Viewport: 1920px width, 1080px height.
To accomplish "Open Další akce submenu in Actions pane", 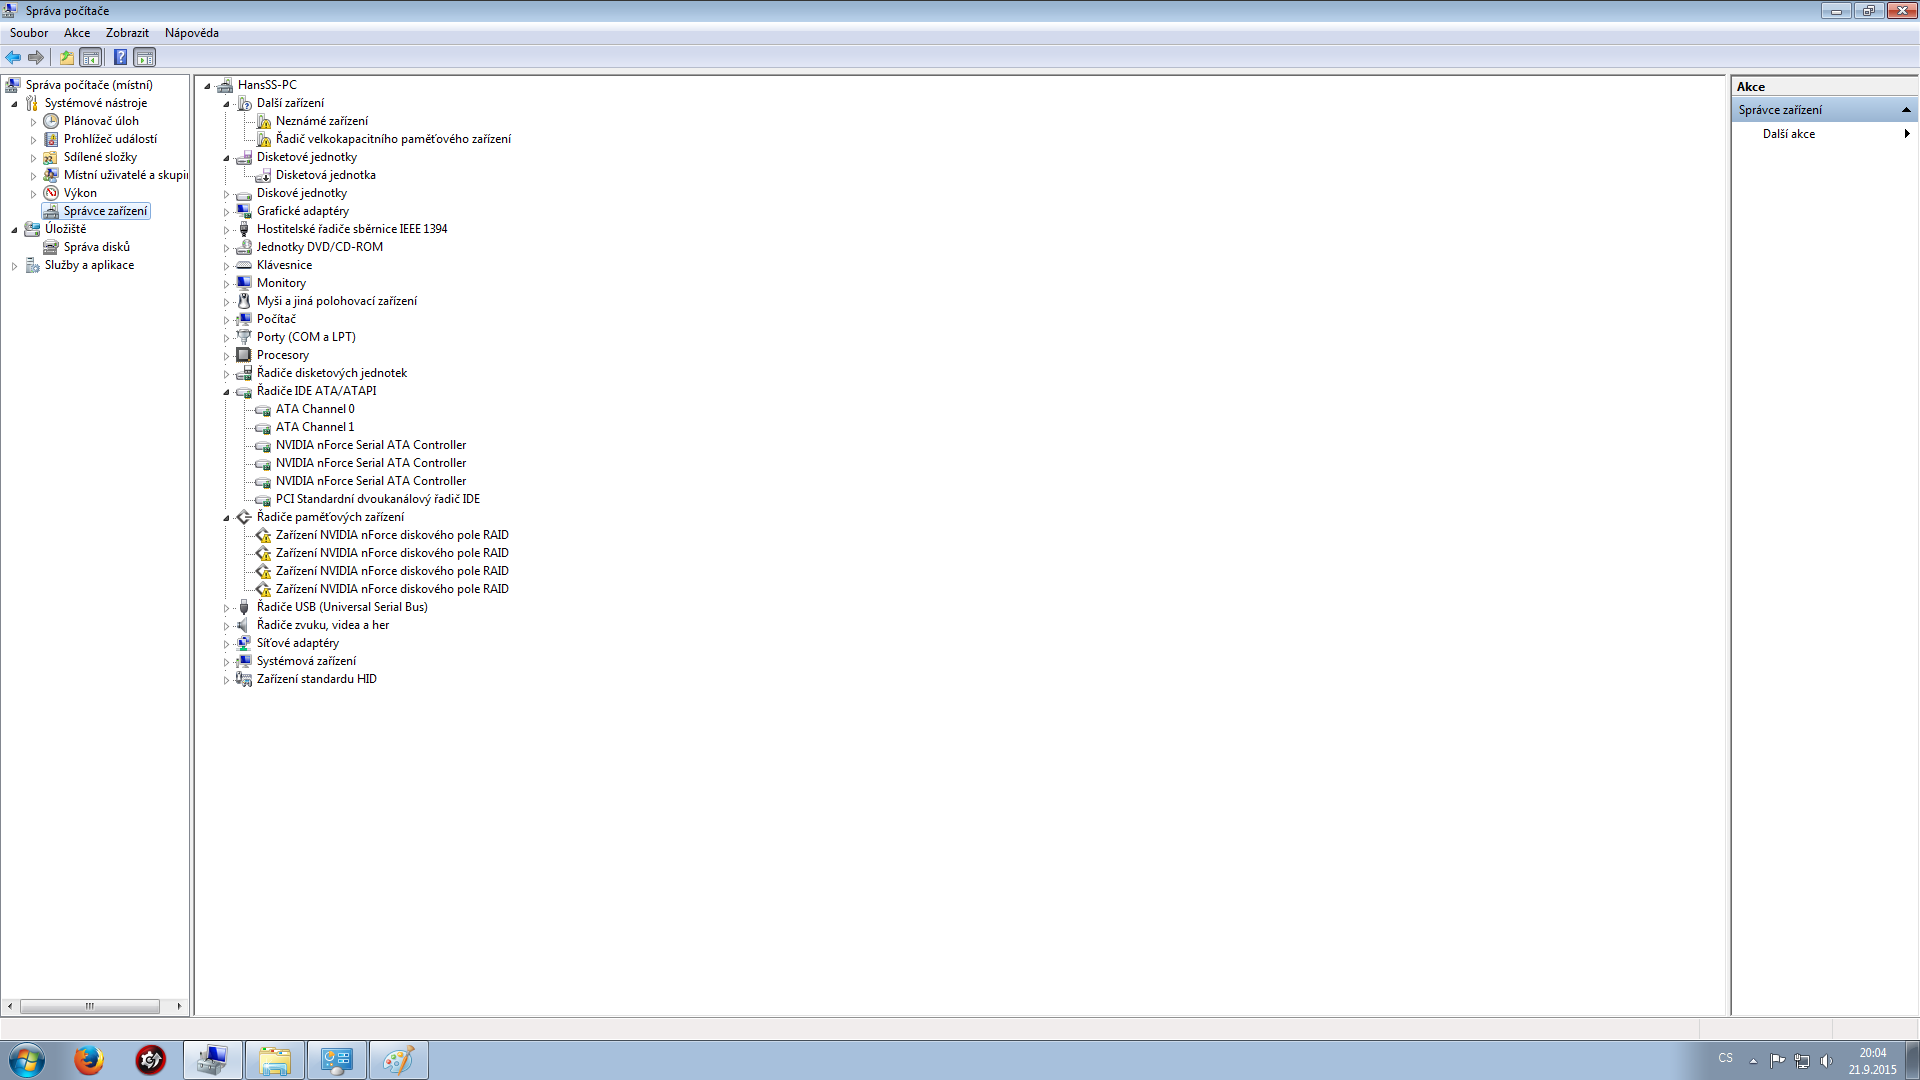I will (x=1789, y=134).
